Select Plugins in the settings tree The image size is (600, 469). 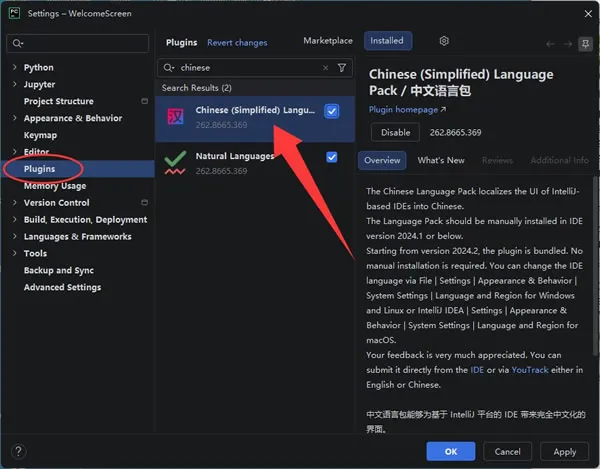(78, 169)
